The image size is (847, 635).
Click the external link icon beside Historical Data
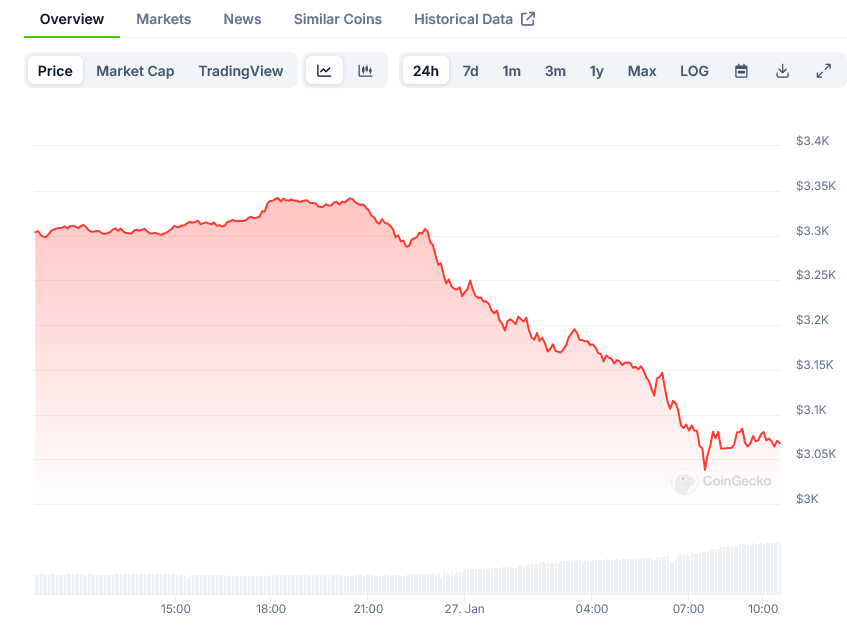pos(528,19)
